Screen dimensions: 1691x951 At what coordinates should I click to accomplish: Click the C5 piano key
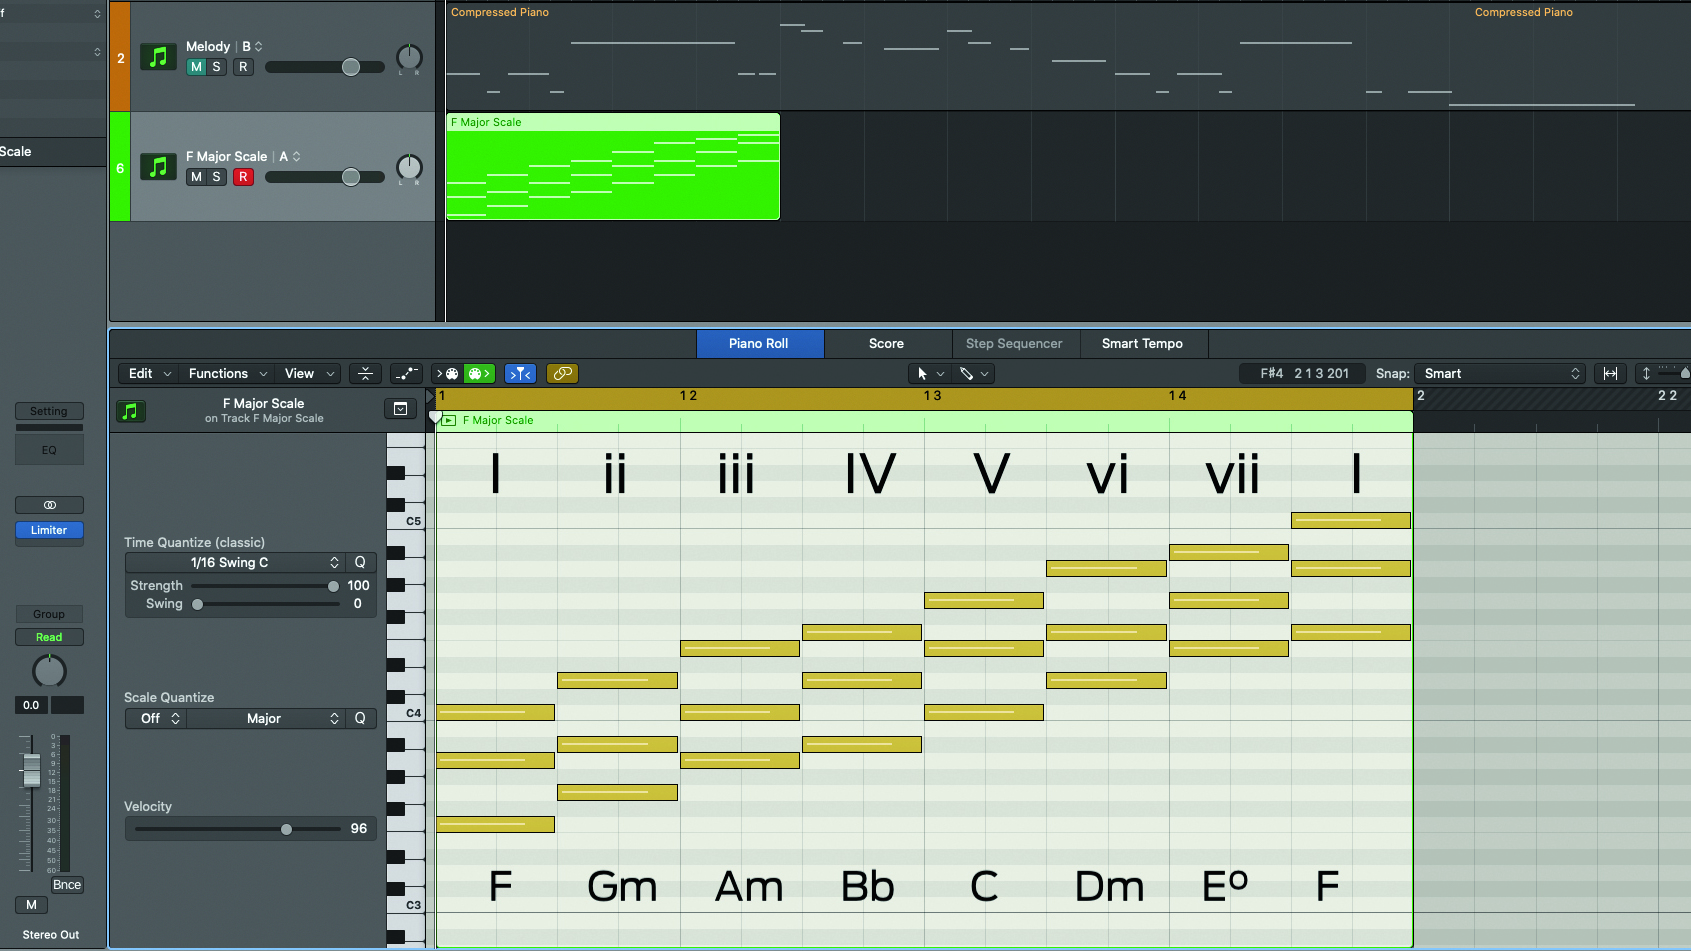[405, 521]
